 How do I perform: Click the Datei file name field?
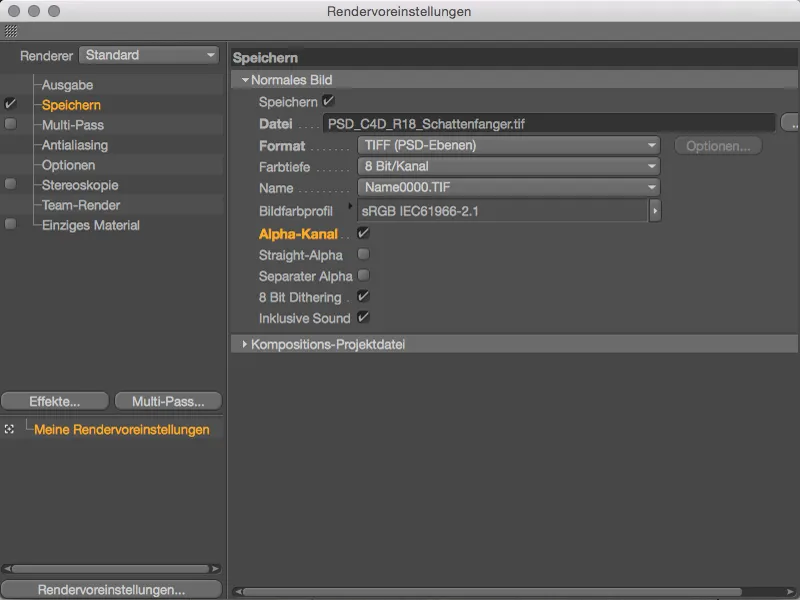pos(549,124)
